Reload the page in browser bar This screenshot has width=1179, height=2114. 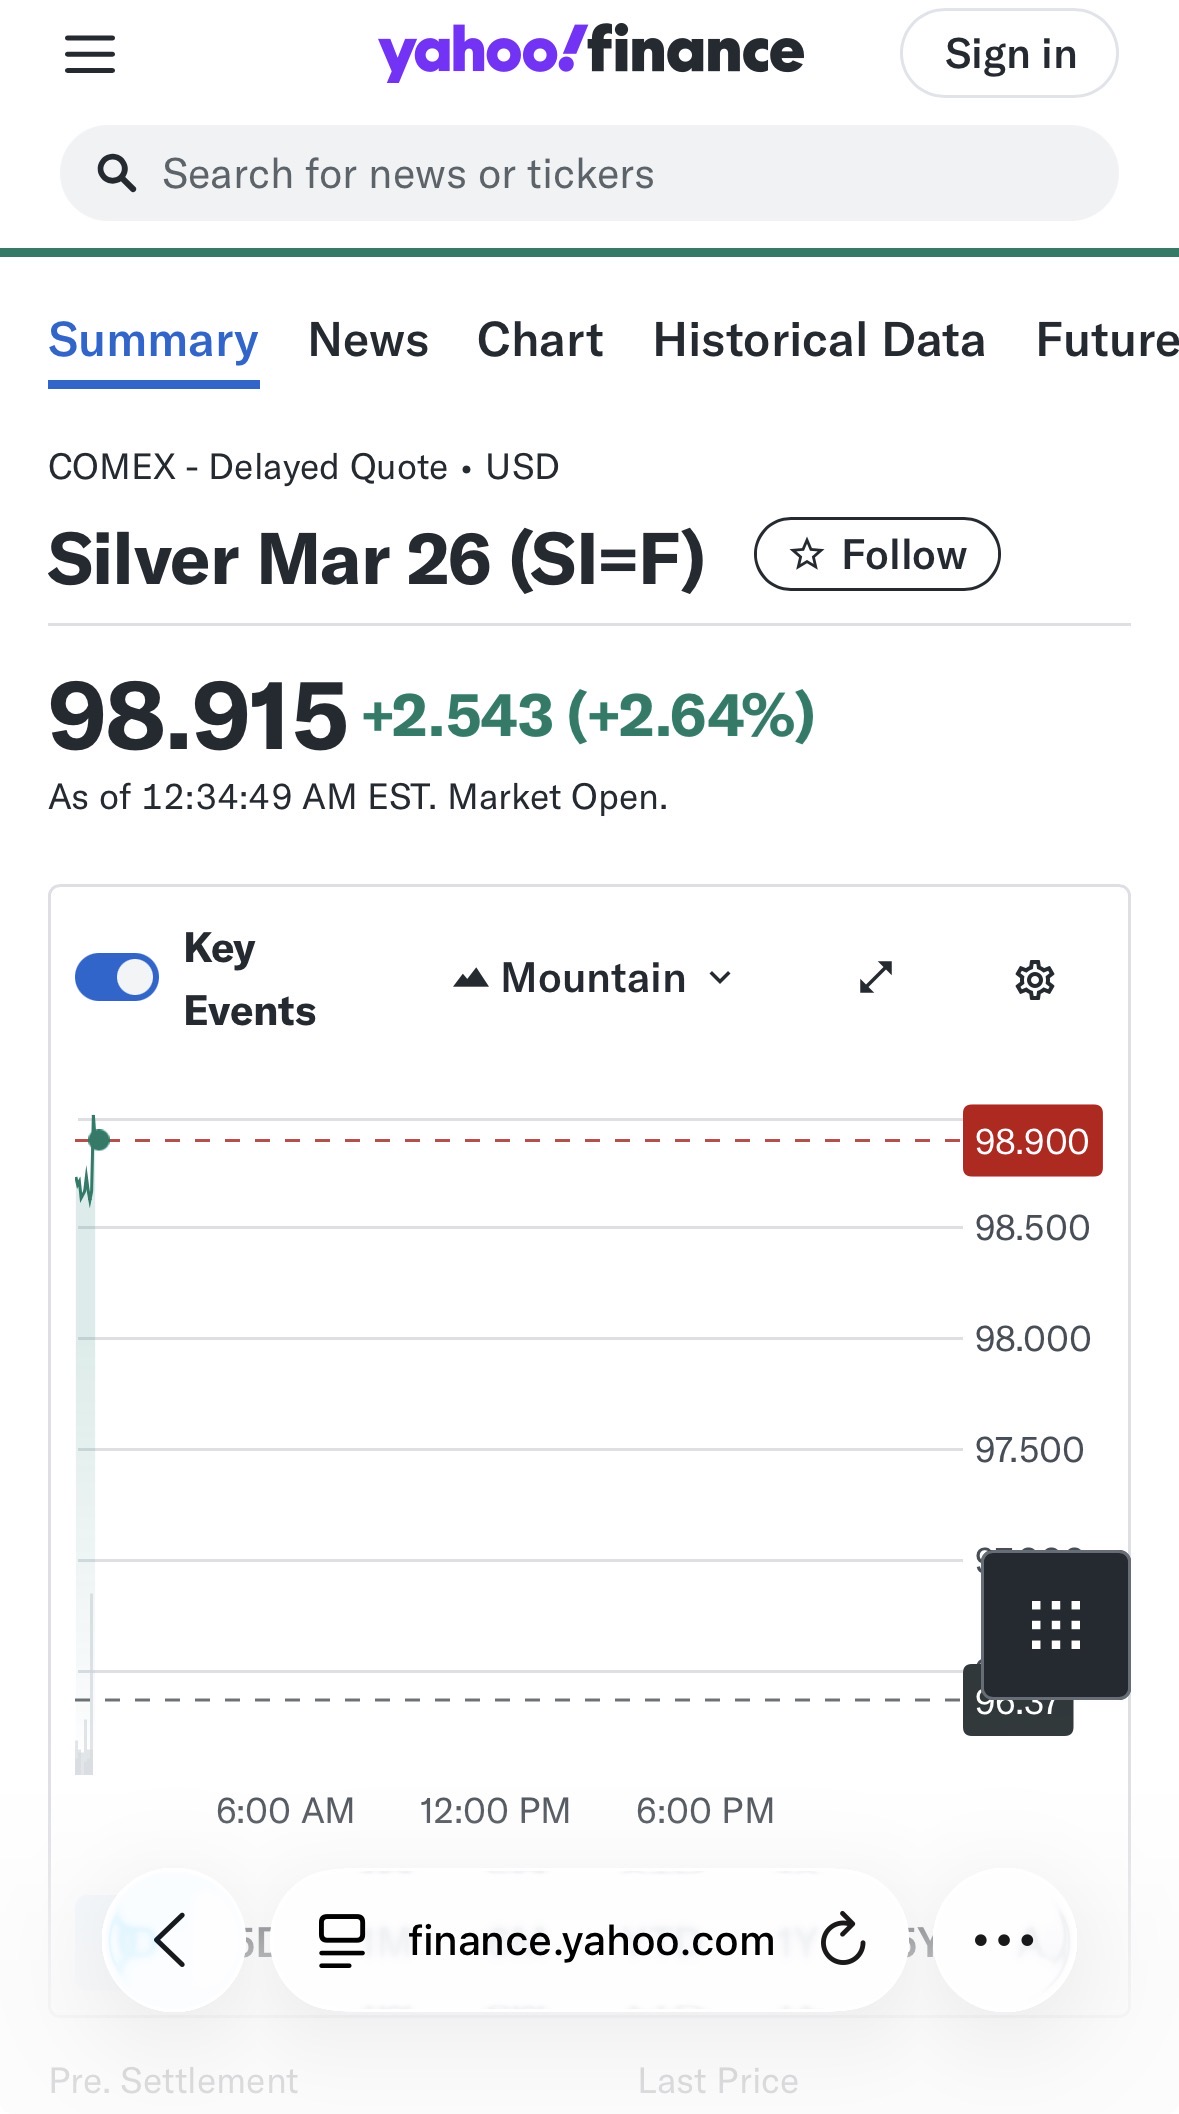click(x=843, y=1940)
